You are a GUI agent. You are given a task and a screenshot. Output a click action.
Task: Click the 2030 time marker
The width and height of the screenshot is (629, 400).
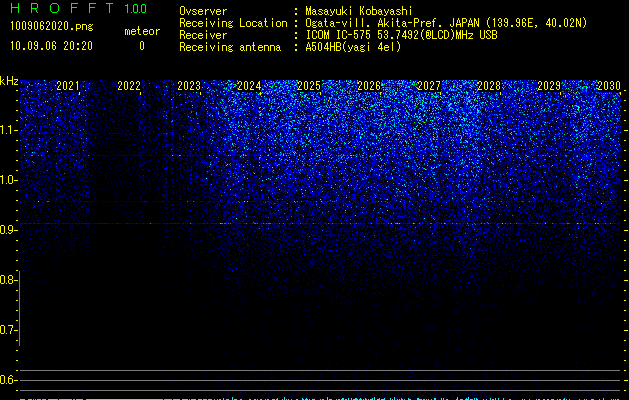coord(609,86)
